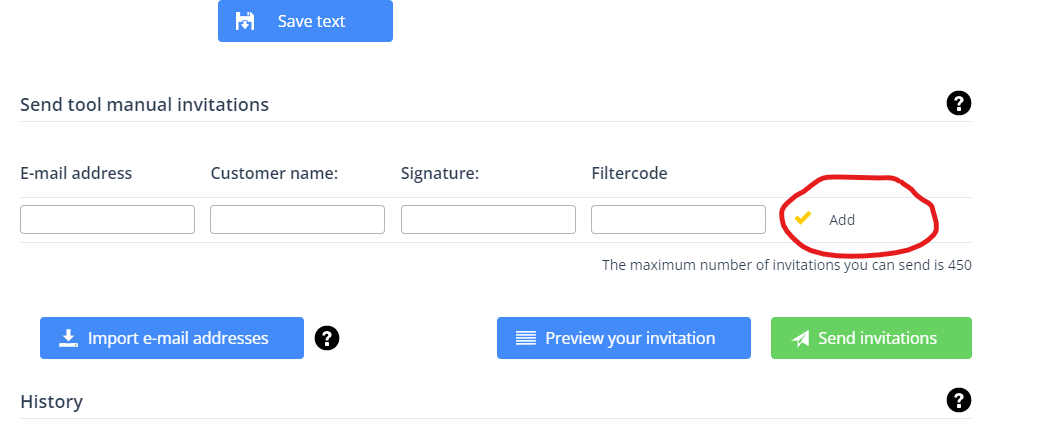Show help for the History section
This screenshot has height=436, width=1048.
(x=958, y=401)
